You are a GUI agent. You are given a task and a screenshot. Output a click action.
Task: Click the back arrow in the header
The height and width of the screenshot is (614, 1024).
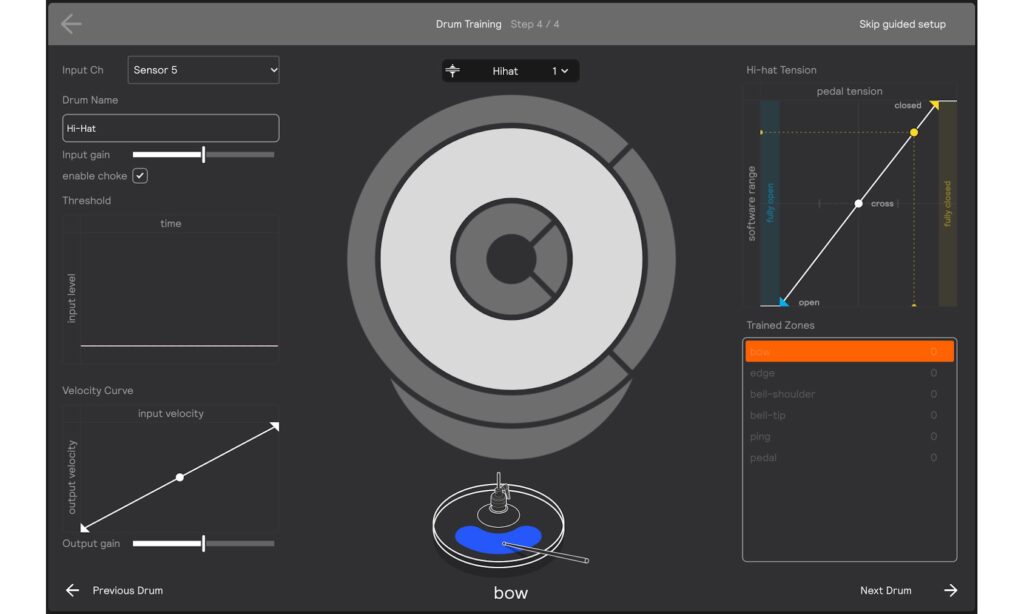pos(71,24)
